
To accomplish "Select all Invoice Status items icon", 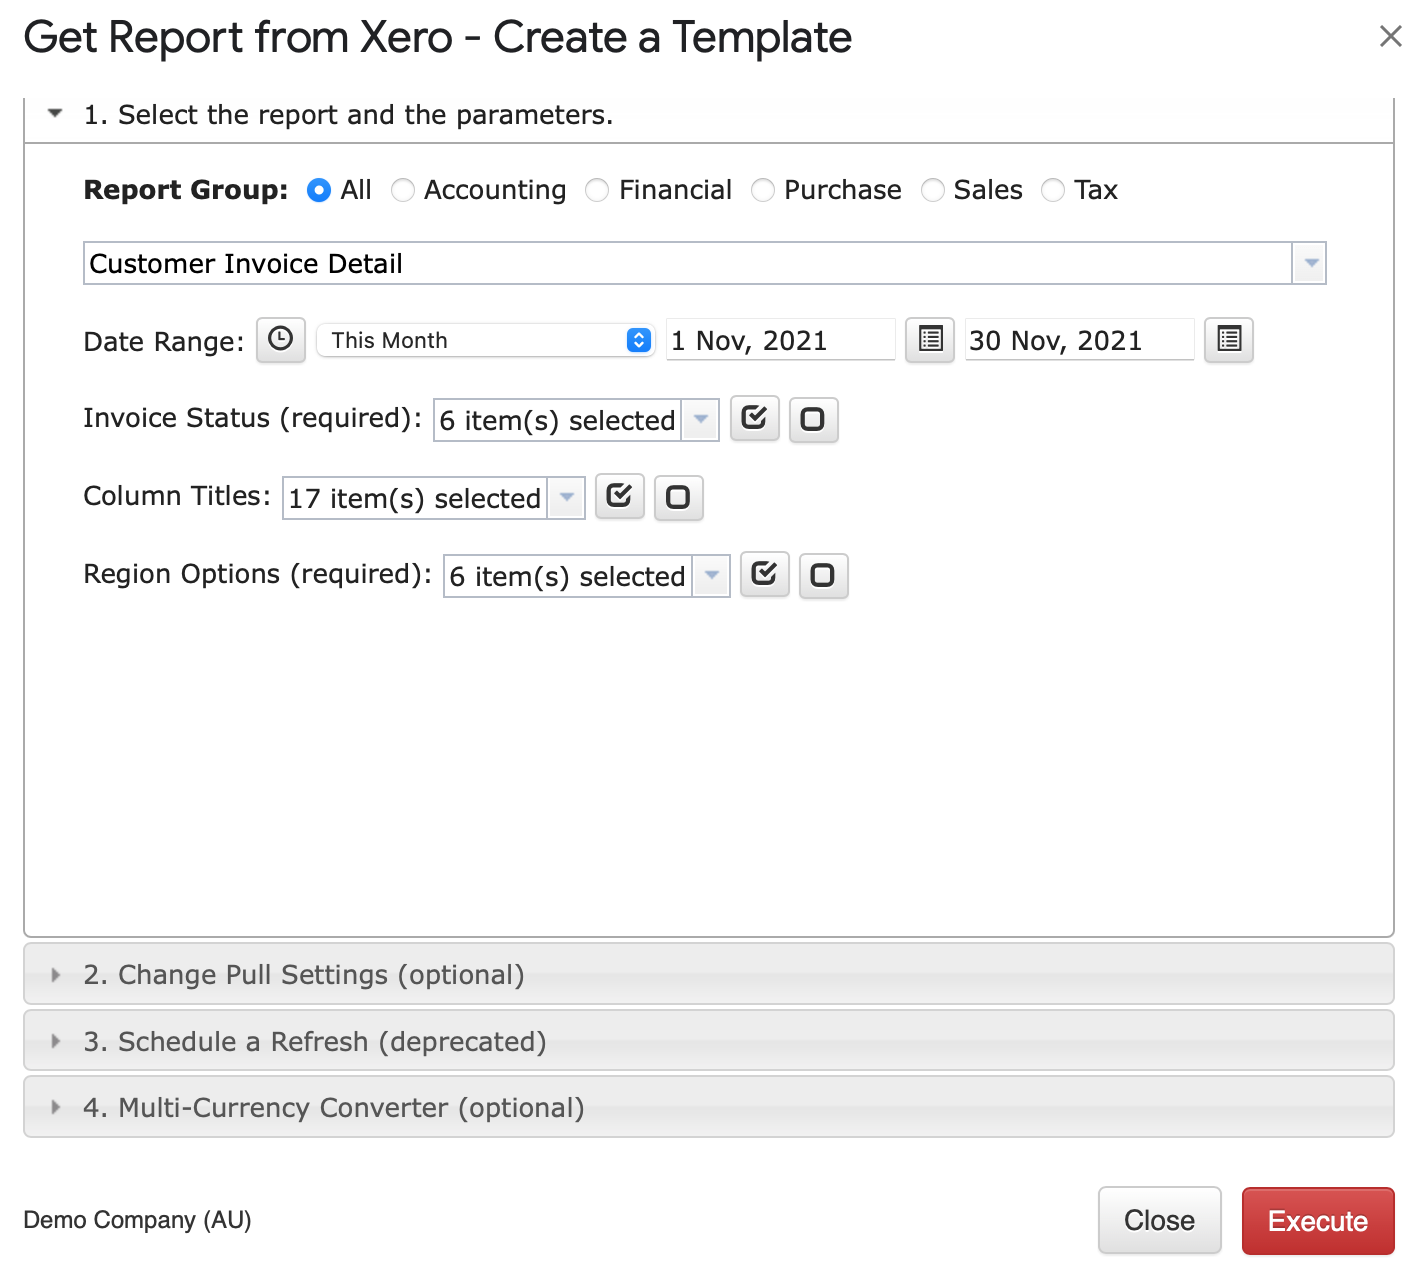I will point(755,418).
